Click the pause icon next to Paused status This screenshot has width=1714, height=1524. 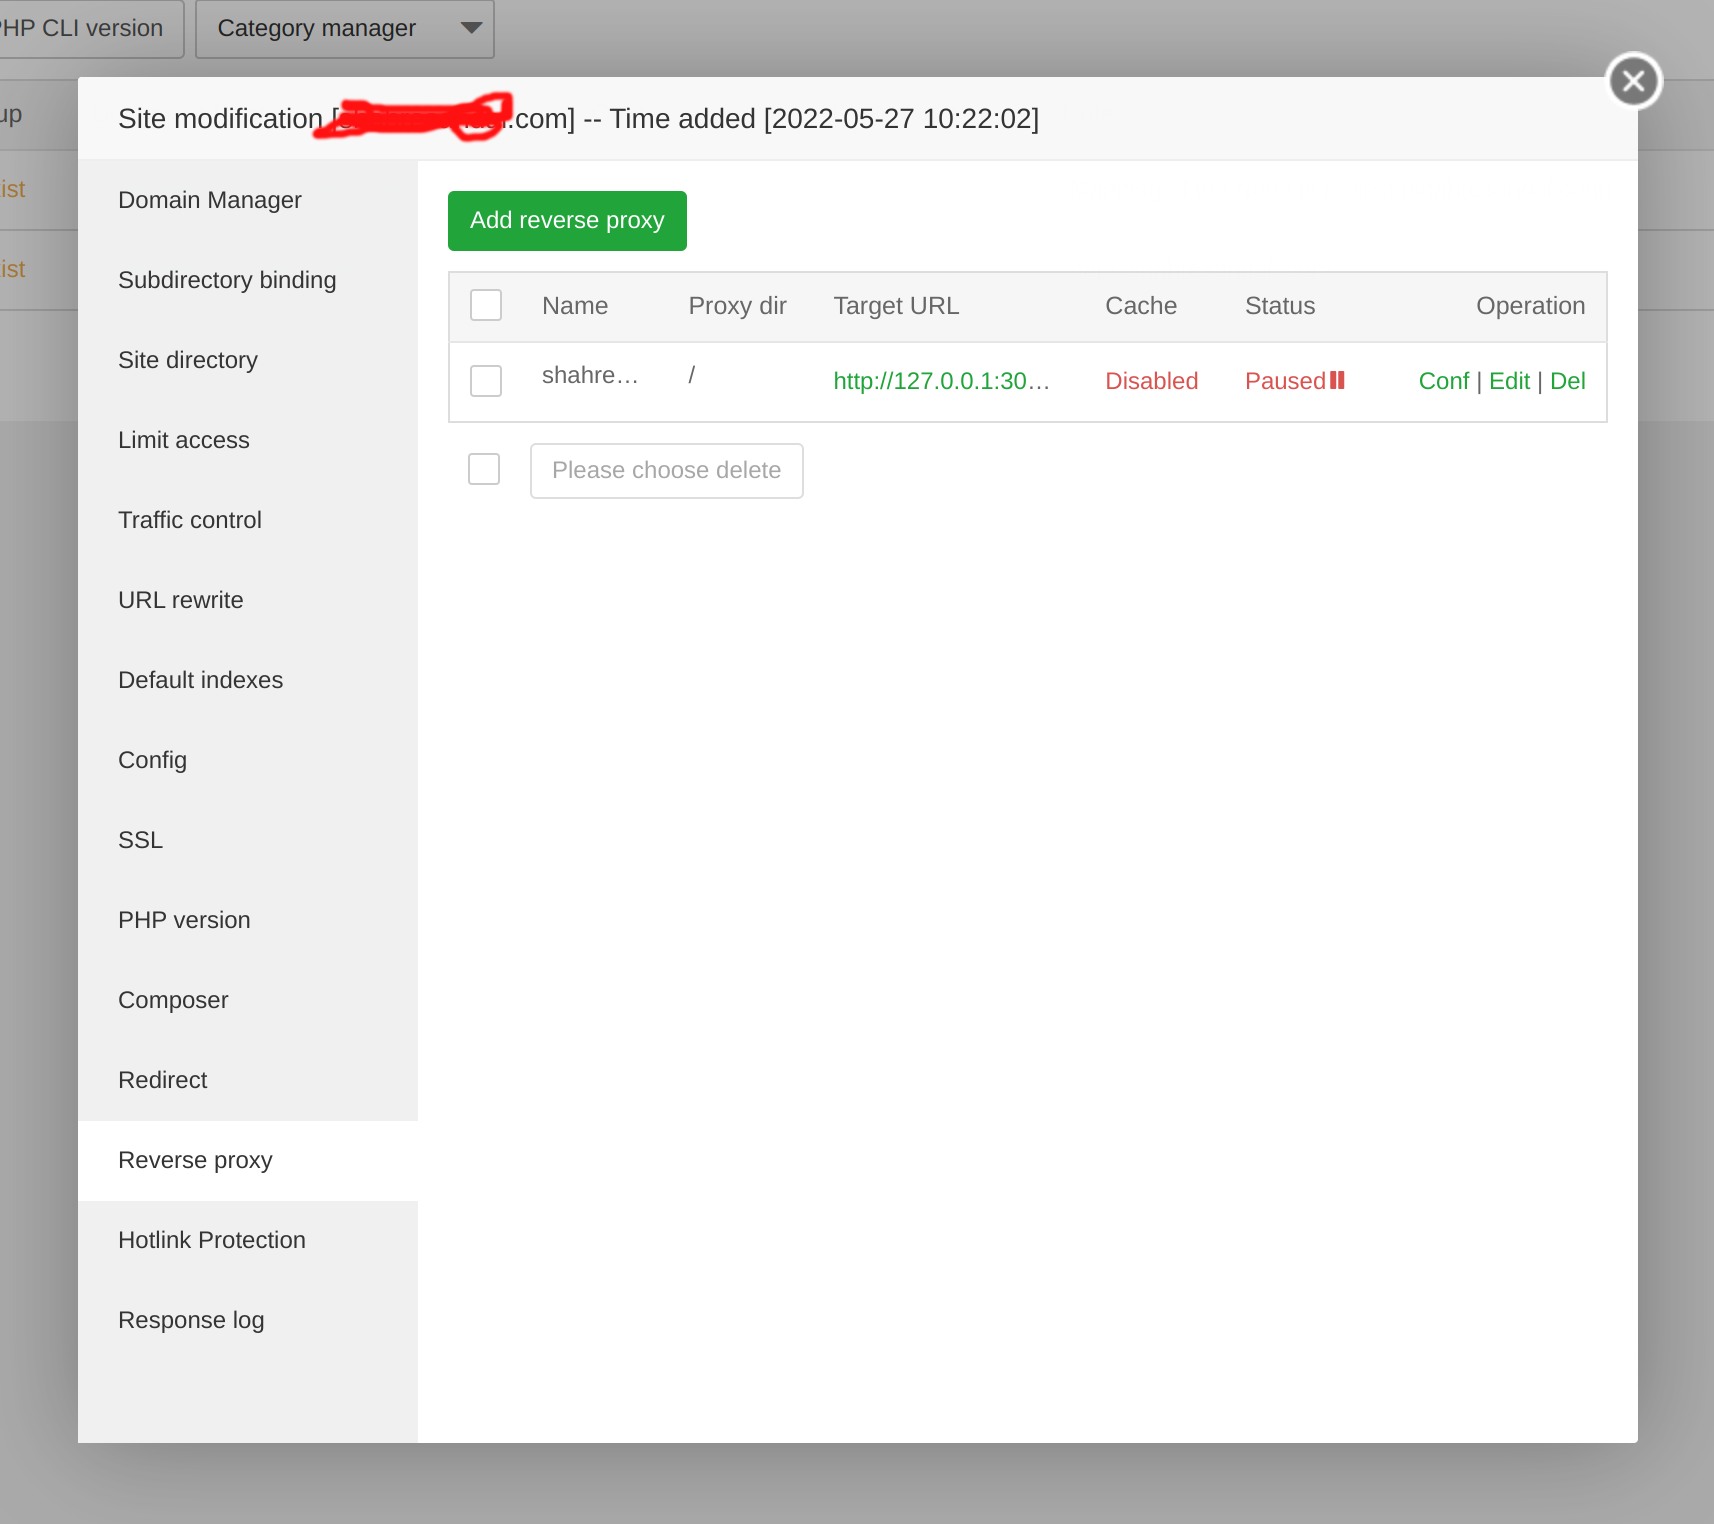pyautogui.click(x=1337, y=381)
